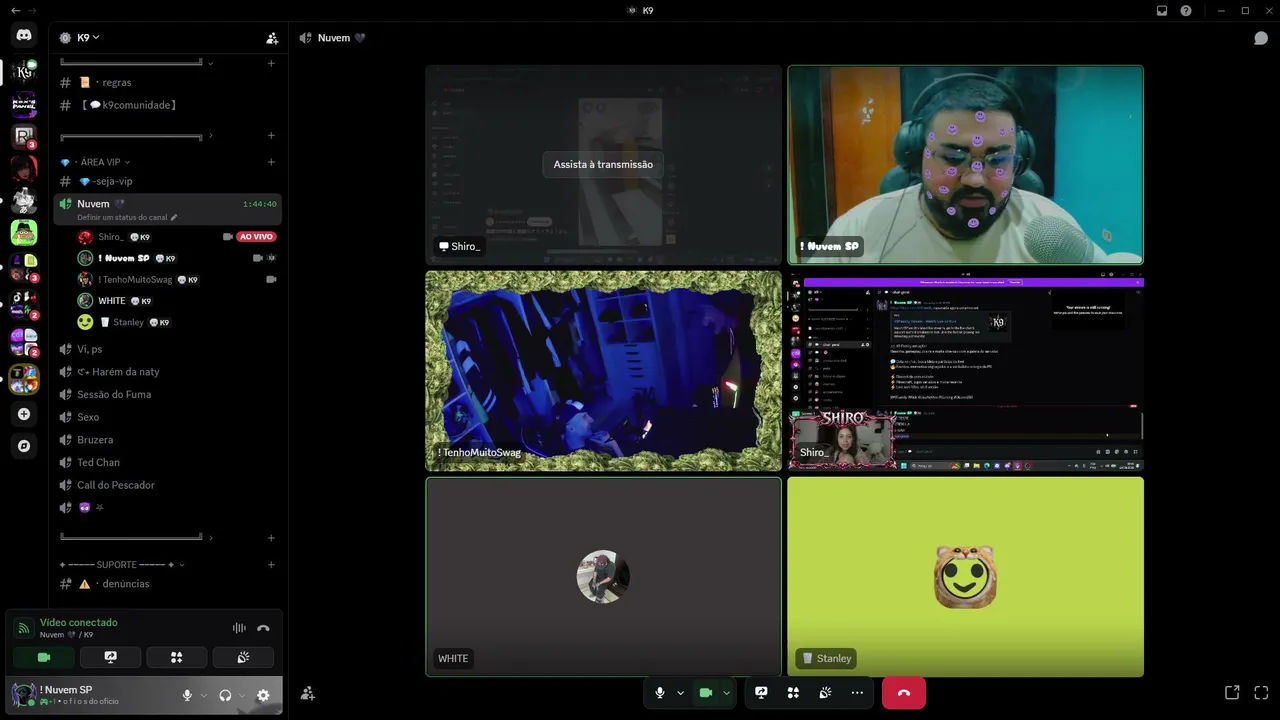Open the Help question mark icon
The width and height of the screenshot is (1280, 720).
pyautogui.click(x=1186, y=10)
